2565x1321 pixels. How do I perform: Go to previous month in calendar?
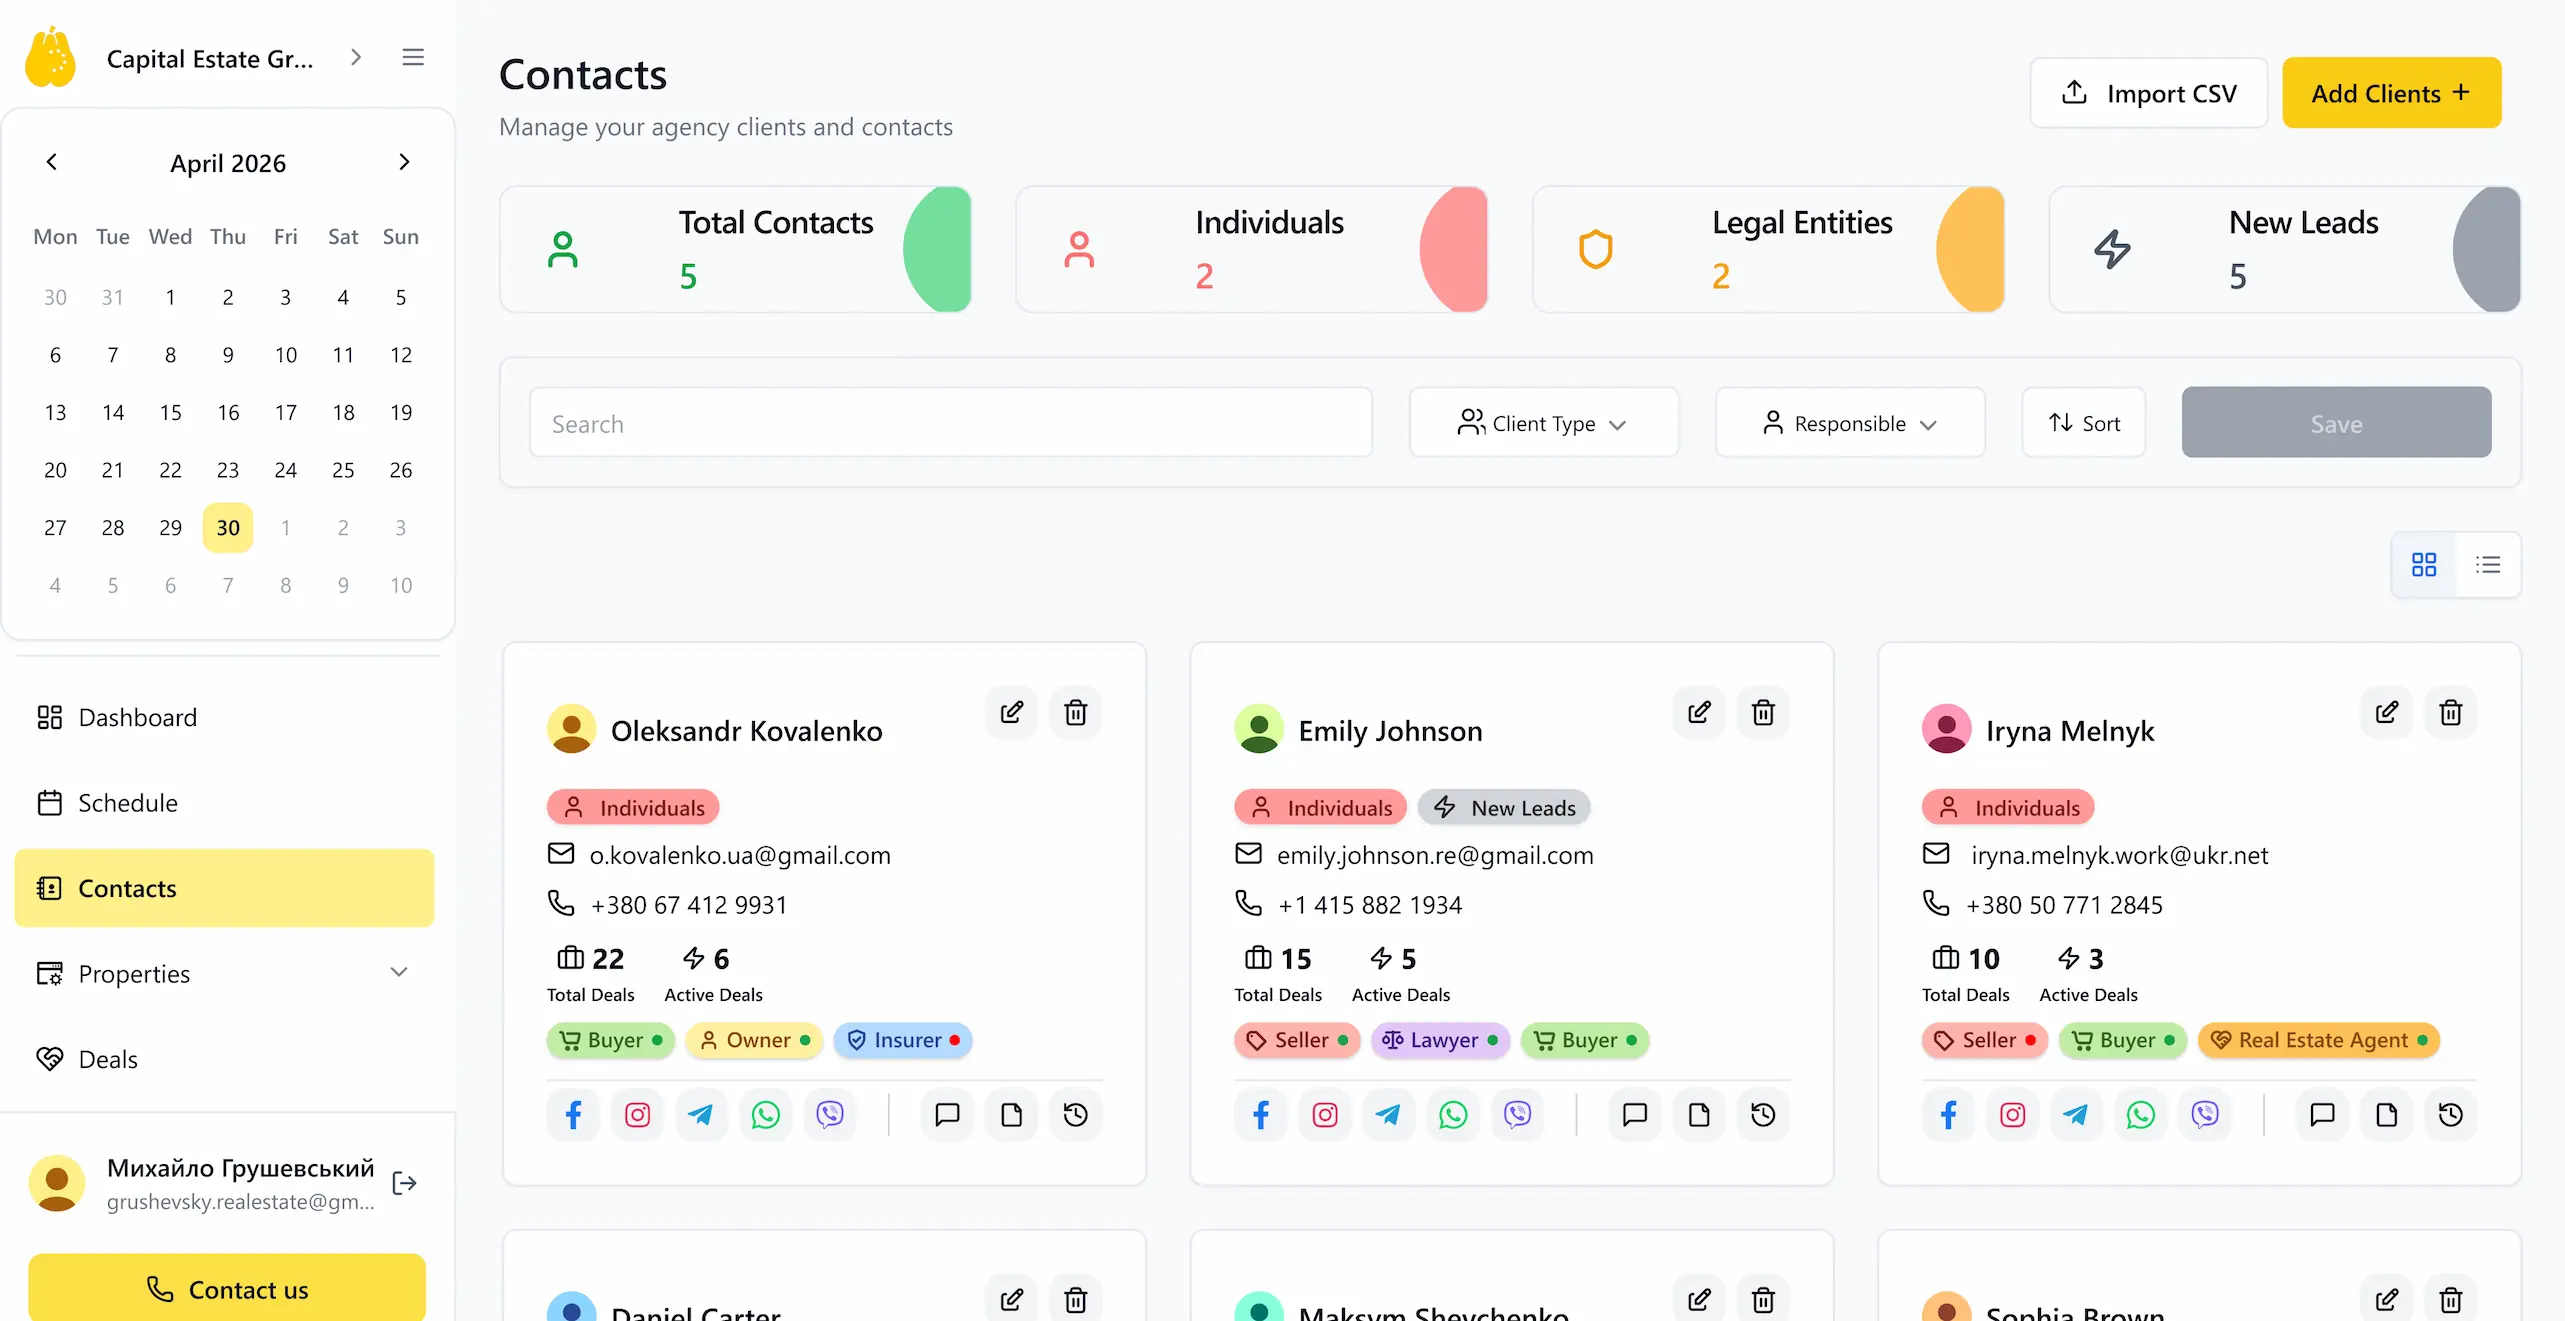coord(52,162)
